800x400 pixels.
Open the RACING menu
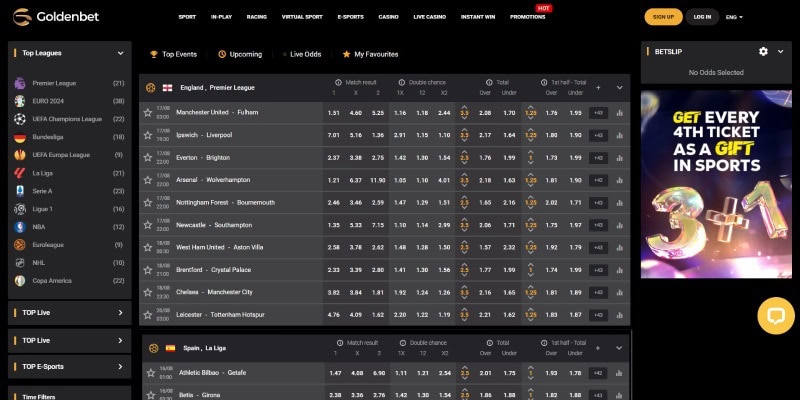(257, 17)
